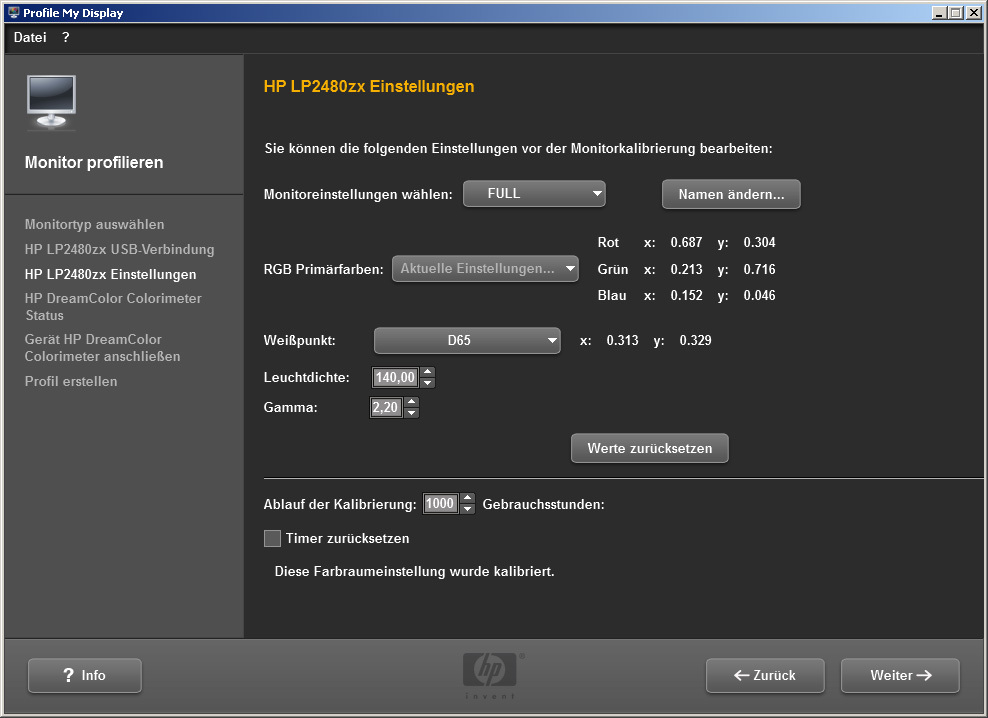Increase Gamma with the up arrow

pyautogui.click(x=411, y=402)
